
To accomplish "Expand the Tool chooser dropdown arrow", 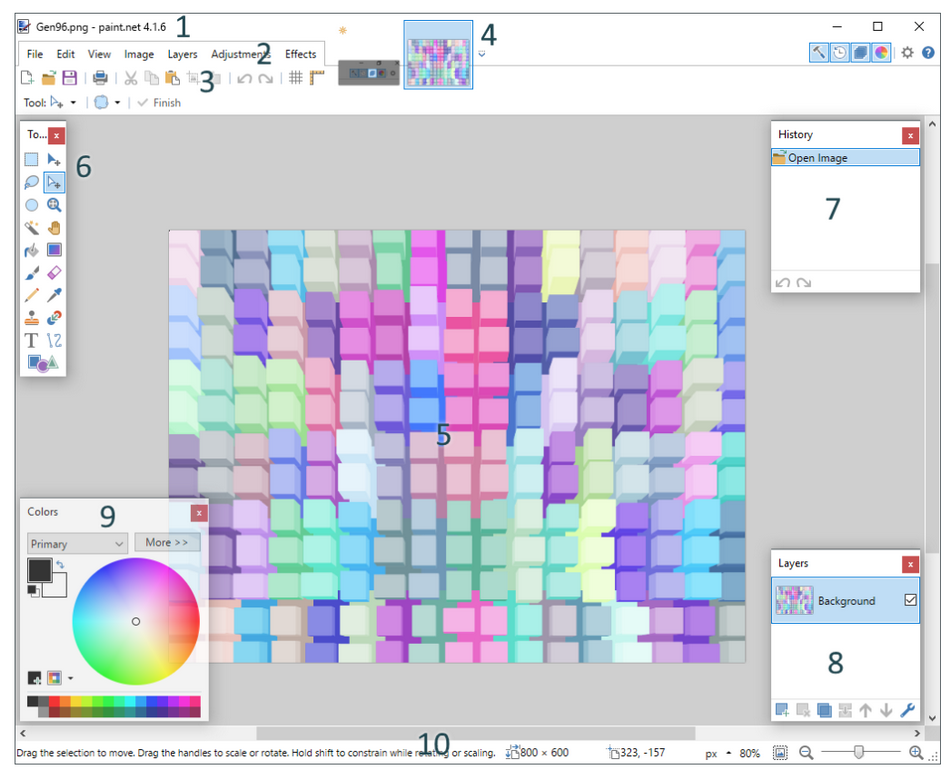I will [x=73, y=103].
